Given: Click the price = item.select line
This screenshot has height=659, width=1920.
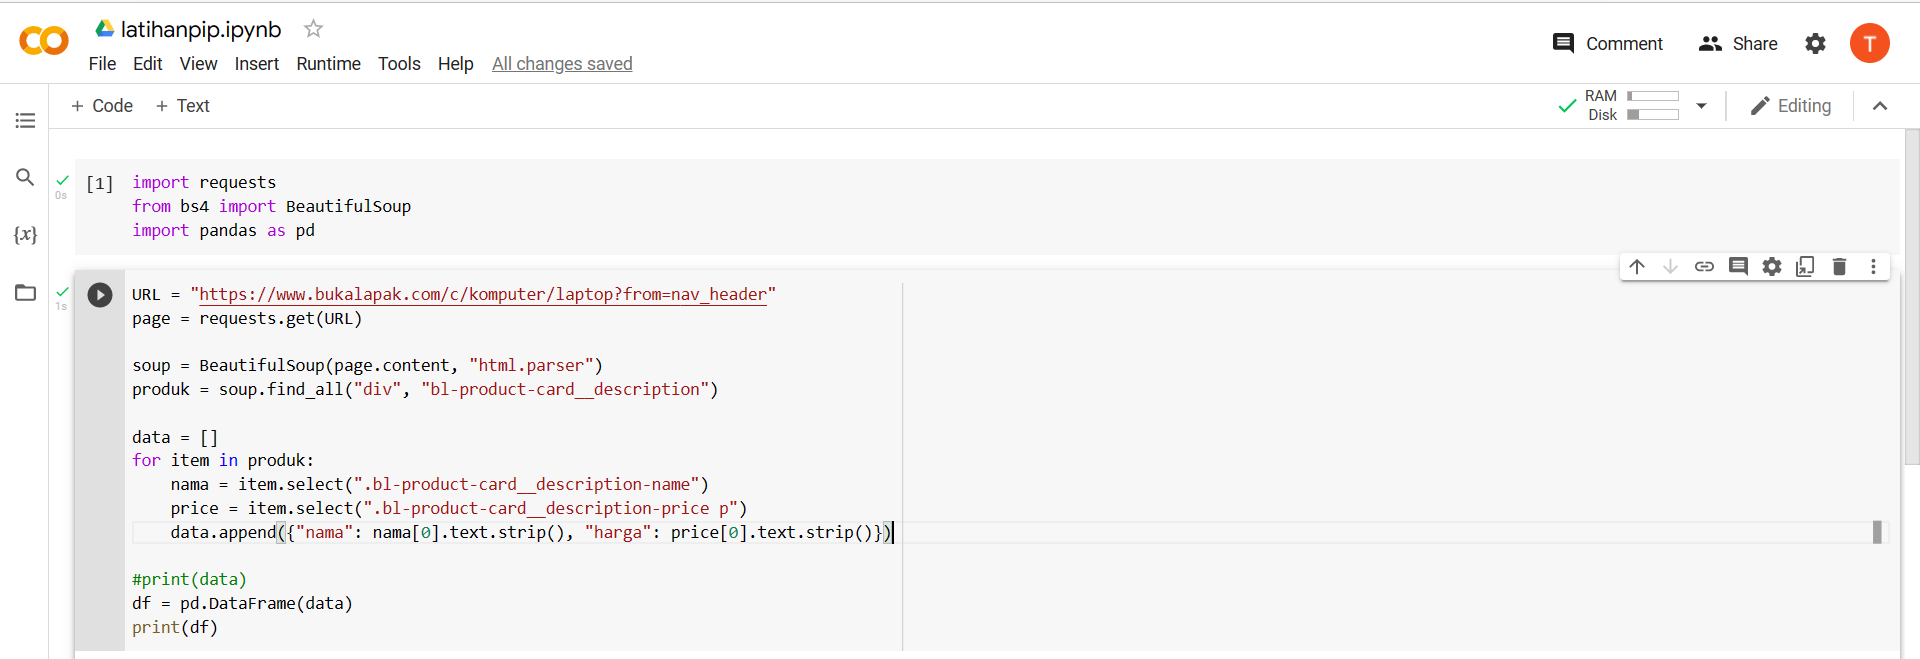Looking at the screenshot, I should [459, 509].
